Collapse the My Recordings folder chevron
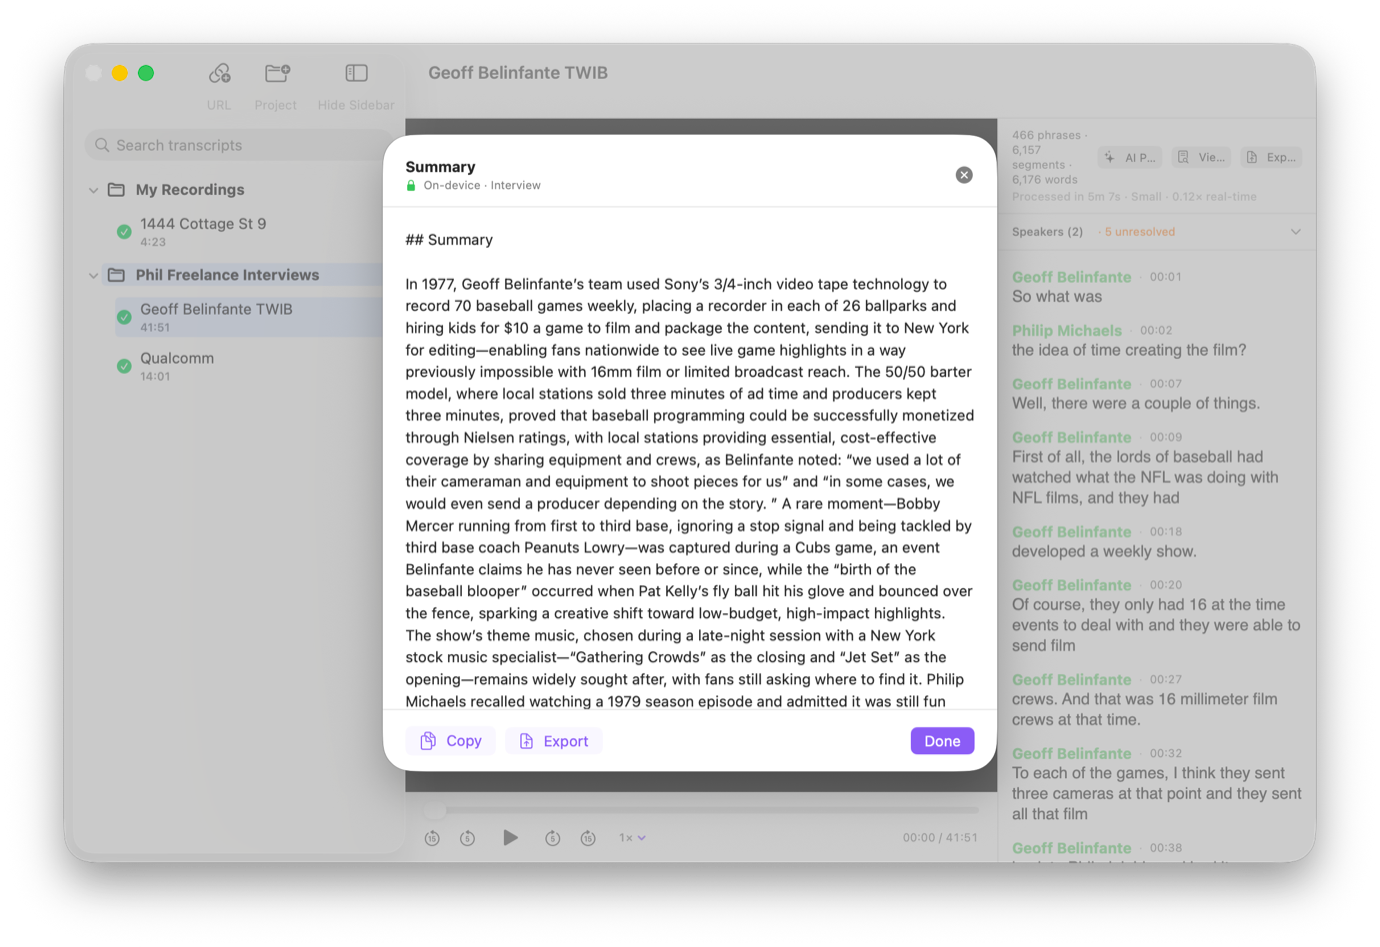 coord(94,190)
